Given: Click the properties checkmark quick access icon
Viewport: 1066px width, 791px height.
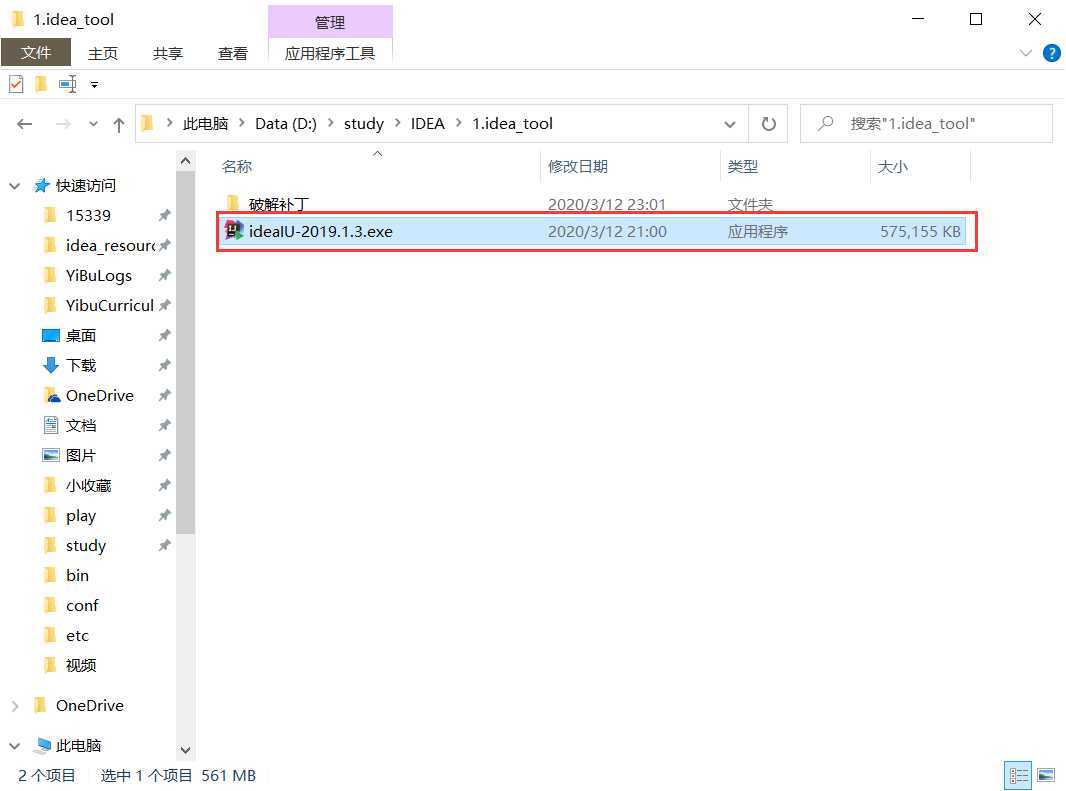Looking at the screenshot, I should (16, 84).
